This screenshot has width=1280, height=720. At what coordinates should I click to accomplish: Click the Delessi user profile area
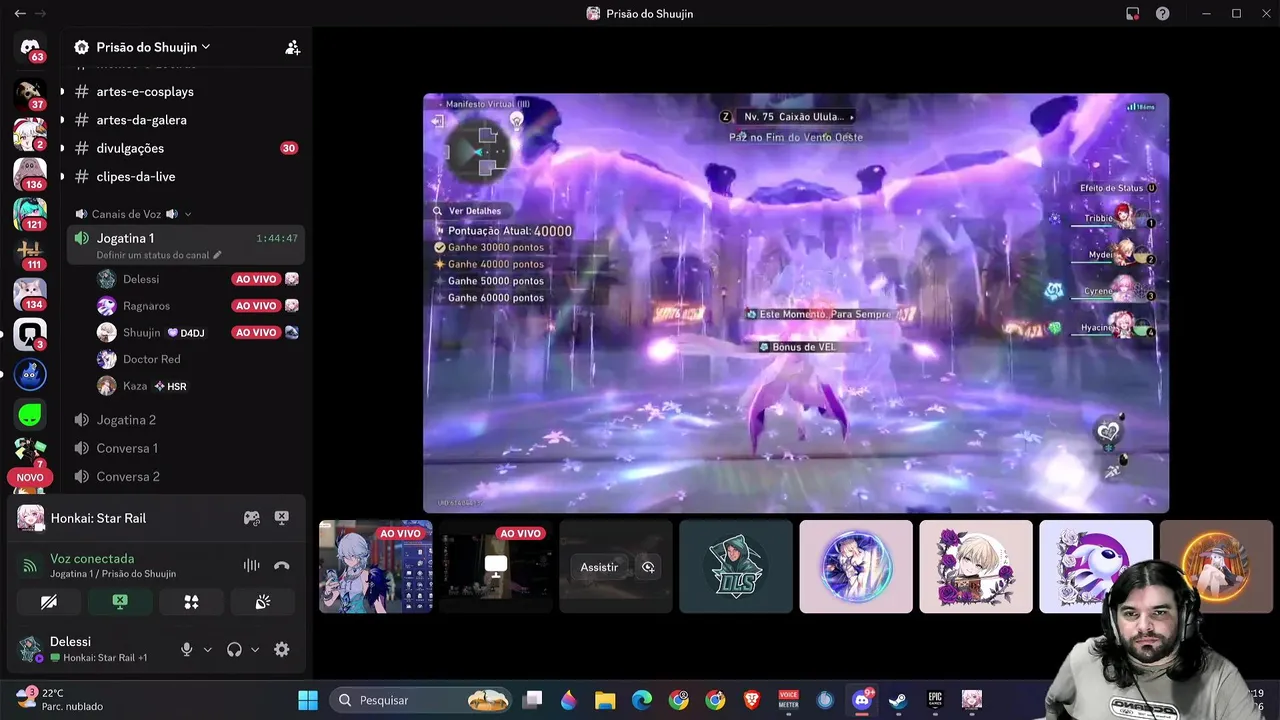tap(90, 649)
